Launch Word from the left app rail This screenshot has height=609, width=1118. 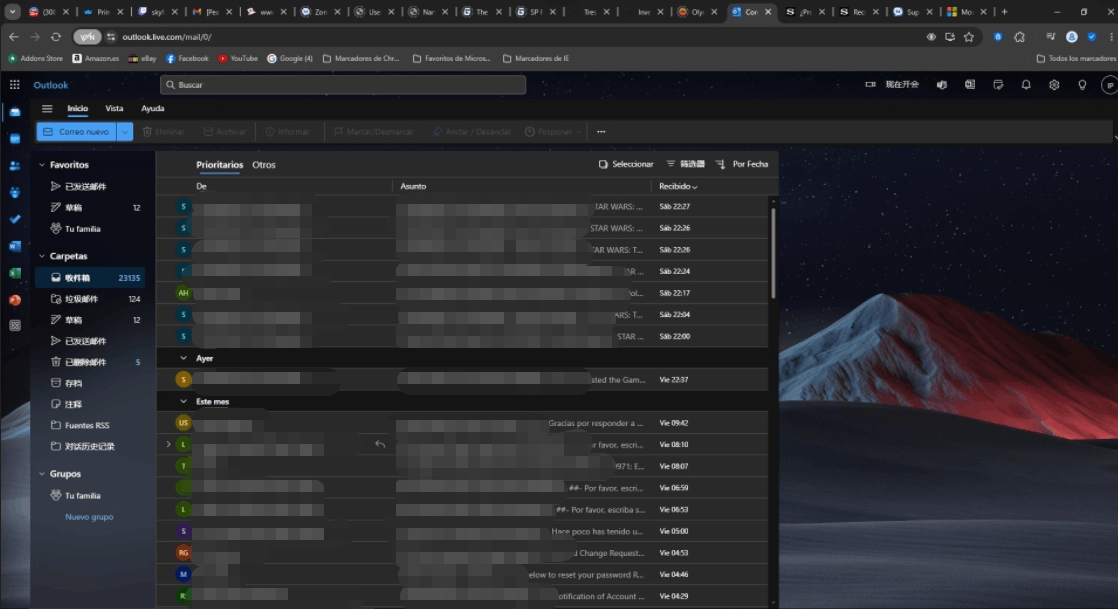coord(15,246)
